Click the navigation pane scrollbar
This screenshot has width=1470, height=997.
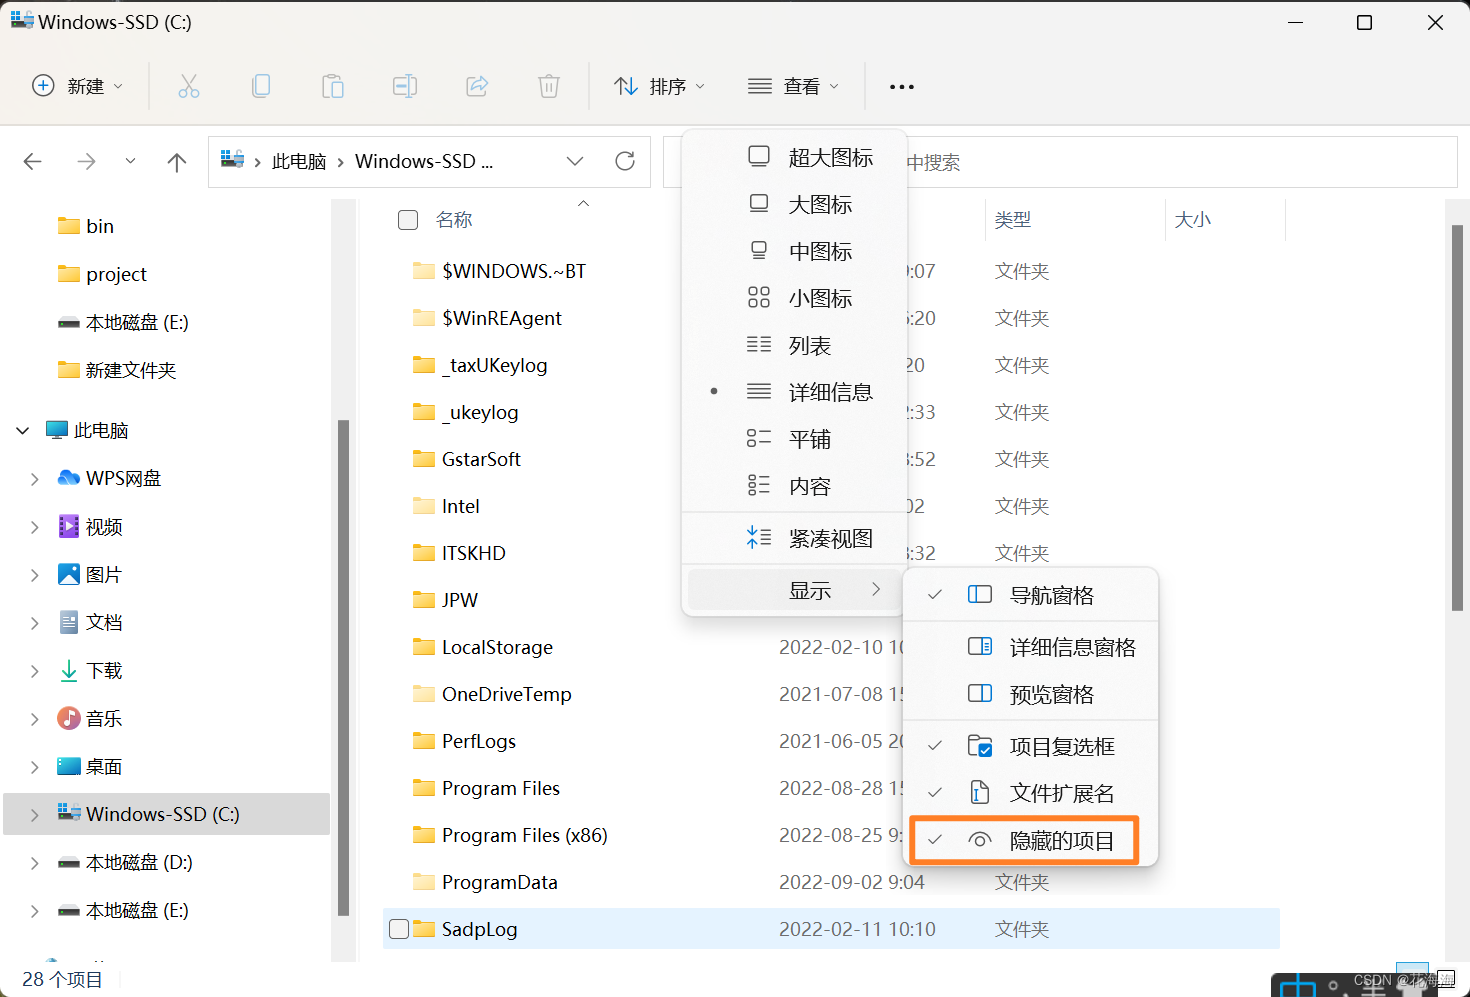pyautogui.click(x=343, y=667)
